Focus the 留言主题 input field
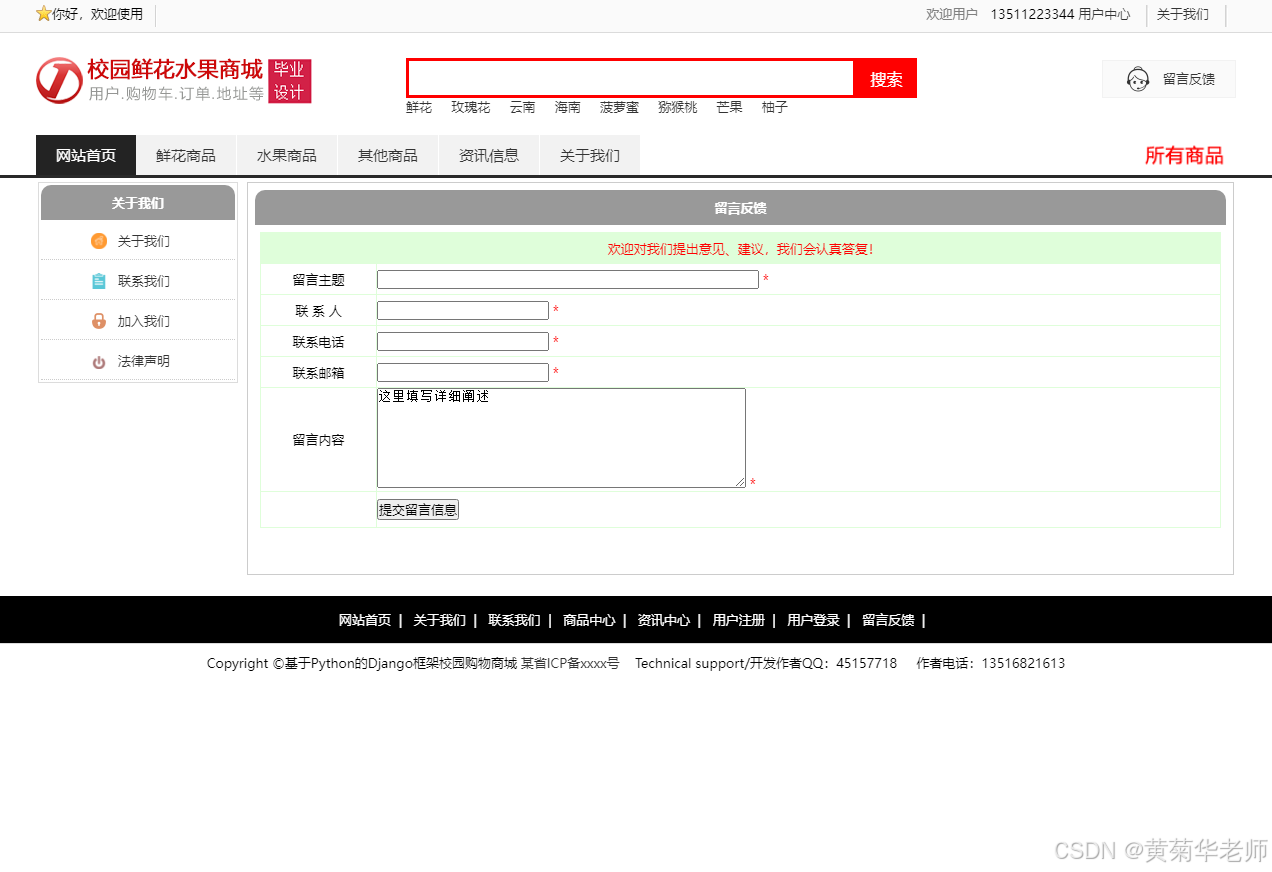 pyautogui.click(x=568, y=280)
